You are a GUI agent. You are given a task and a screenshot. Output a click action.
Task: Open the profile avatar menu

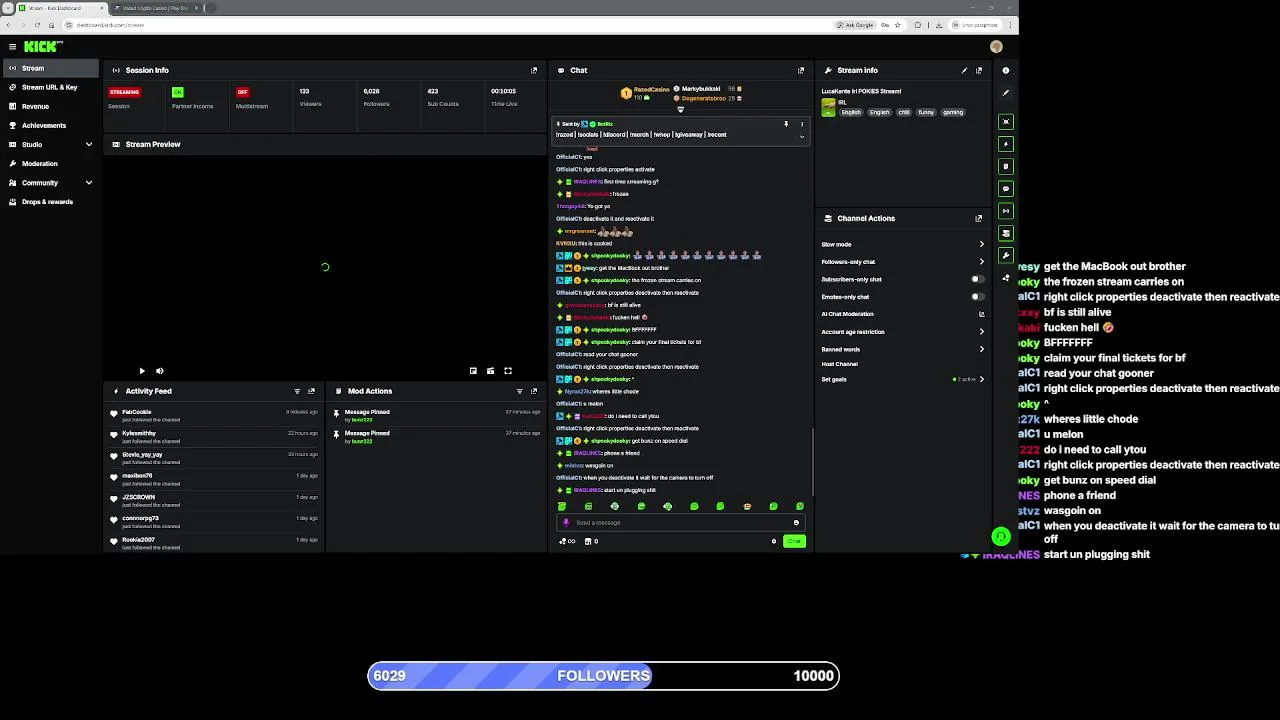(x=996, y=46)
